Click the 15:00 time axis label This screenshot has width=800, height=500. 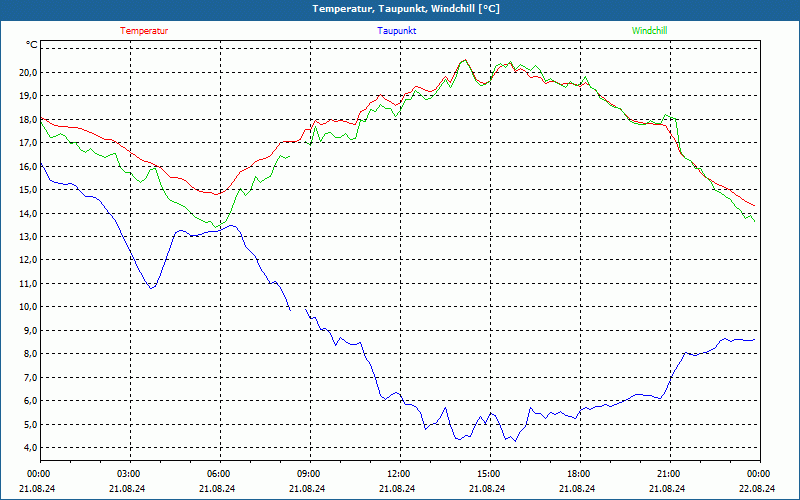490,474
